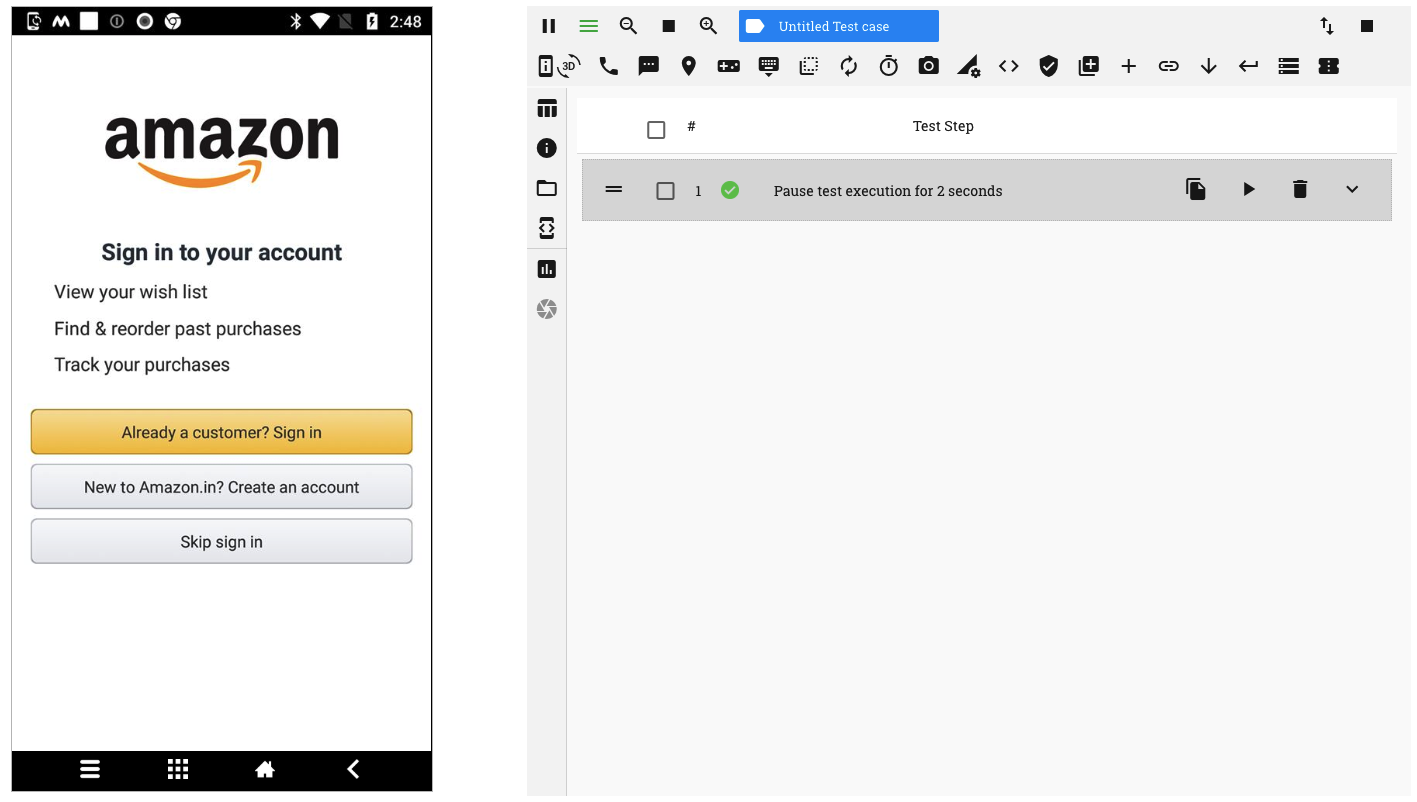
Task: Zoom in the device view
Action: pyautogui.click(x=708, y=26)
